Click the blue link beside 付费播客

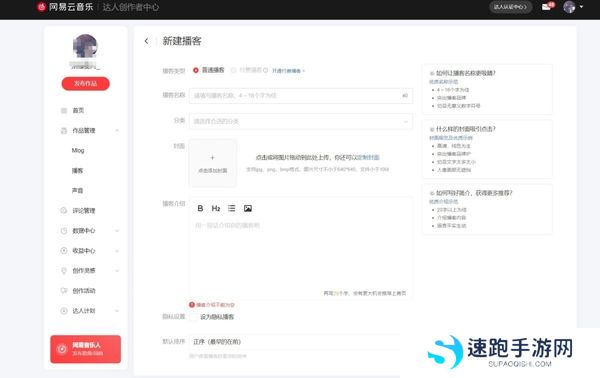click(288, 71)
